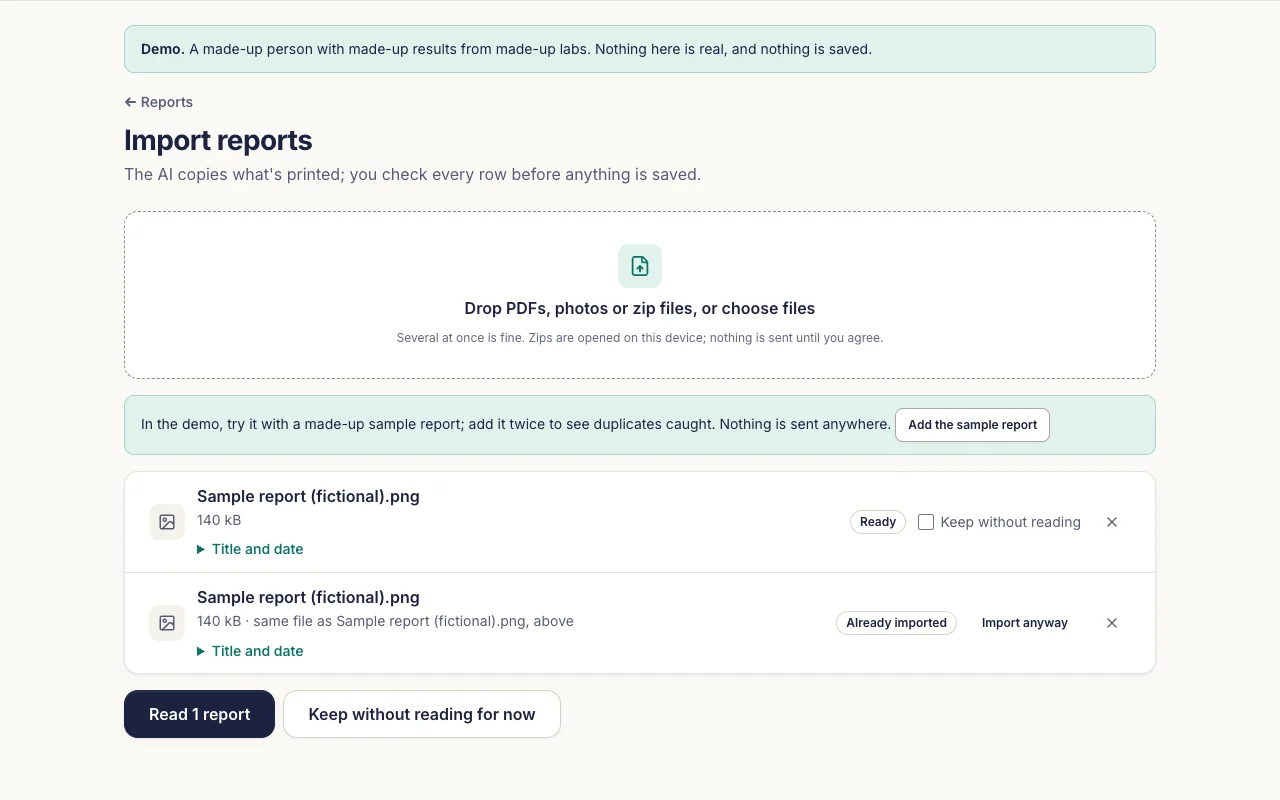Enable the Keep without reading checkbox
This screenshot has width=1280, height=800.
click(926, 522)
